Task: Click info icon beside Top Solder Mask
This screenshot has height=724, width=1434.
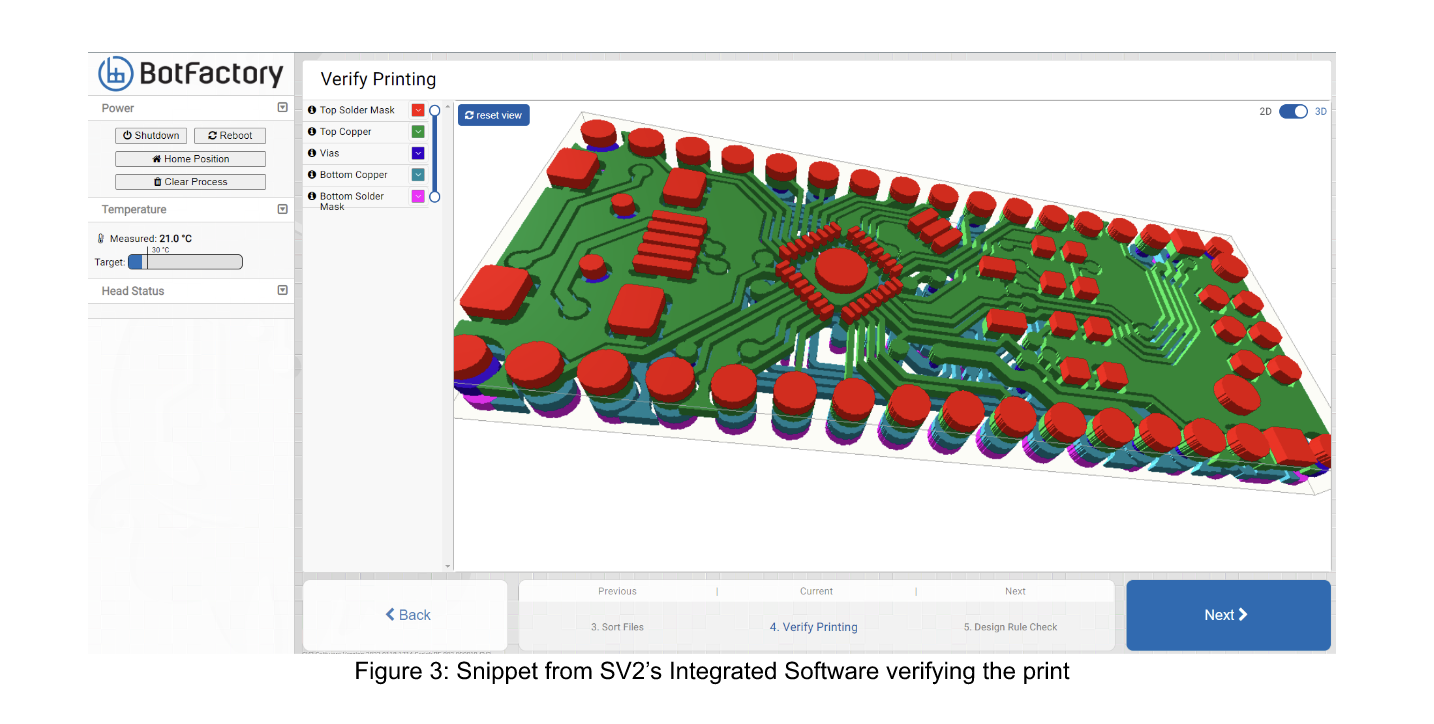Action: pyautogui.click(x=312, y=110)
